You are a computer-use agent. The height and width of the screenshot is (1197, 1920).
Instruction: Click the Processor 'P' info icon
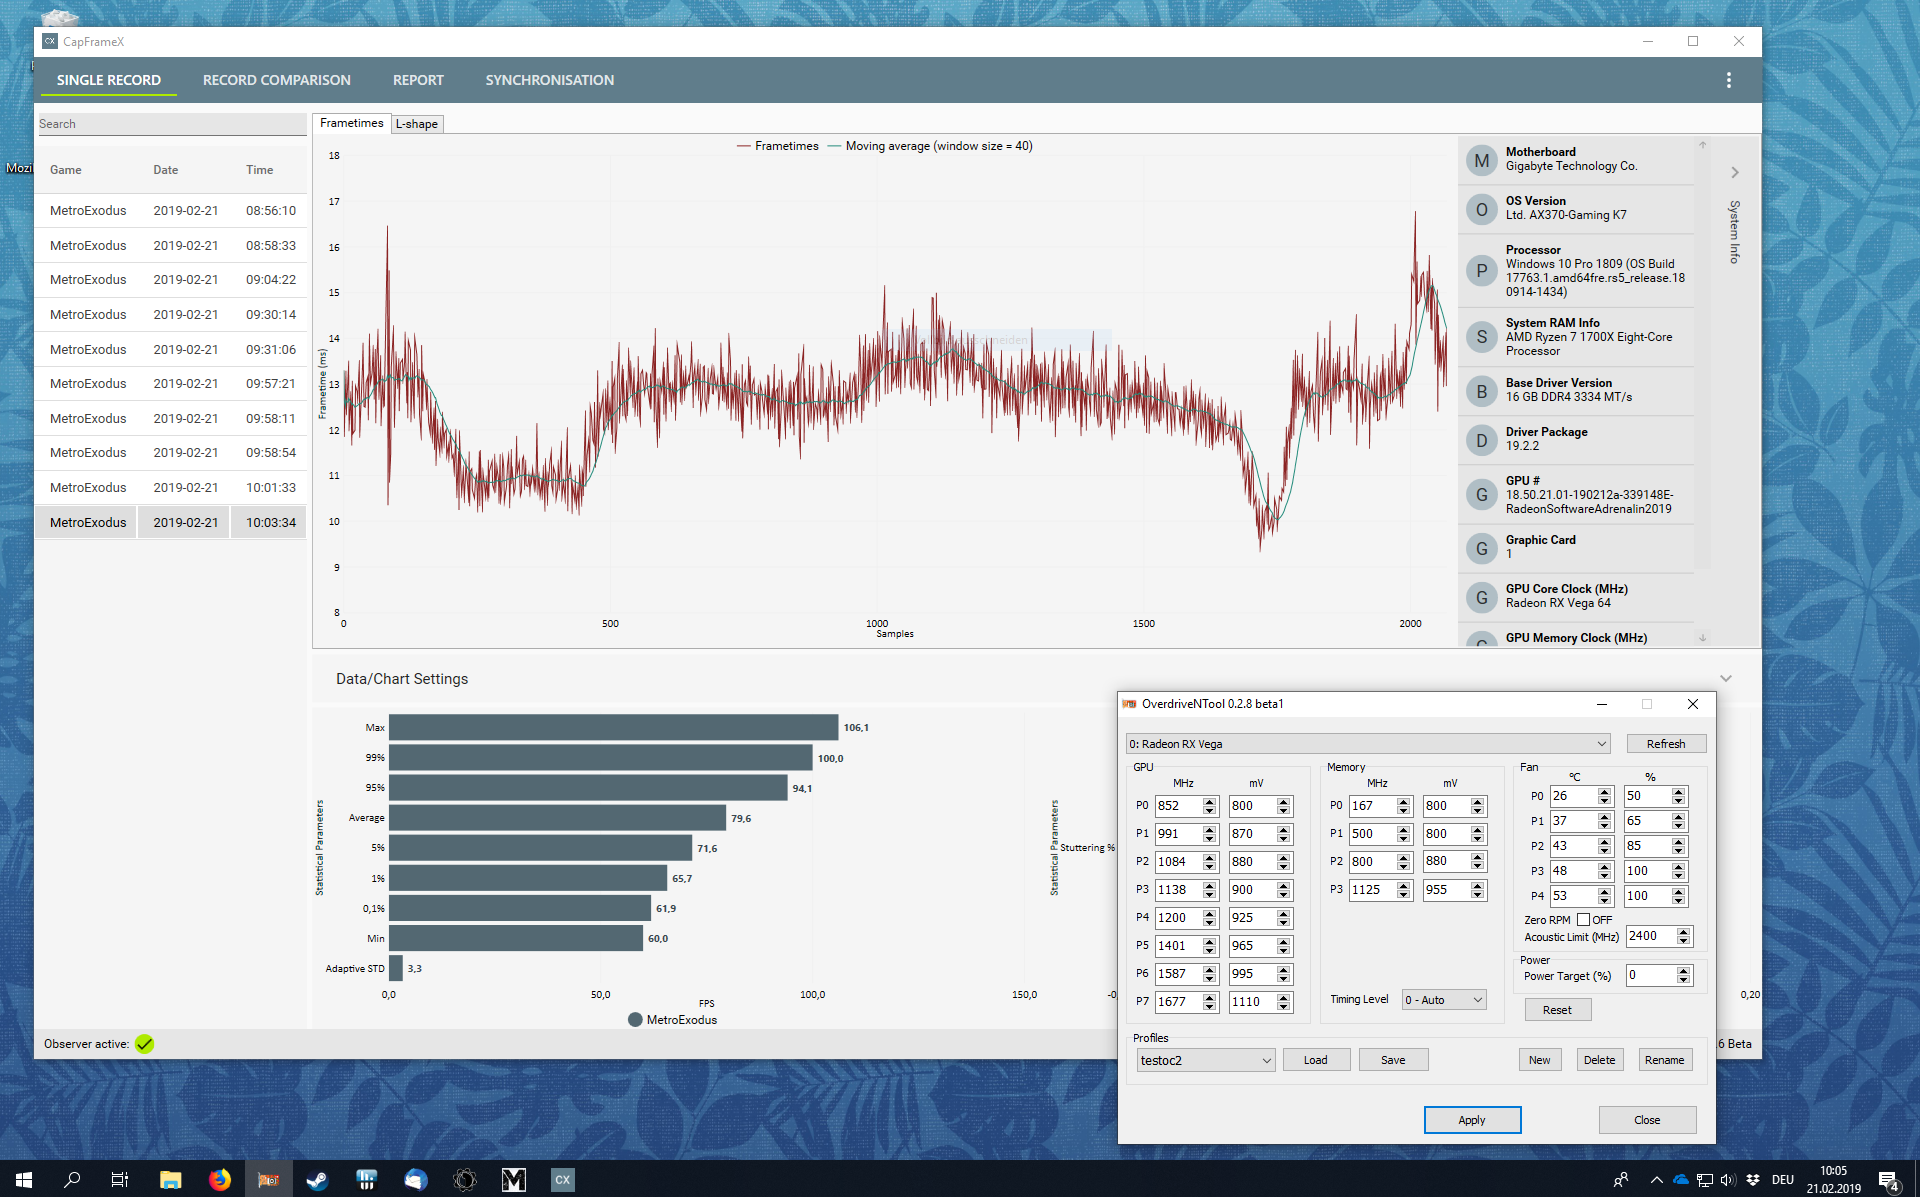click(x=1481, y=270)
